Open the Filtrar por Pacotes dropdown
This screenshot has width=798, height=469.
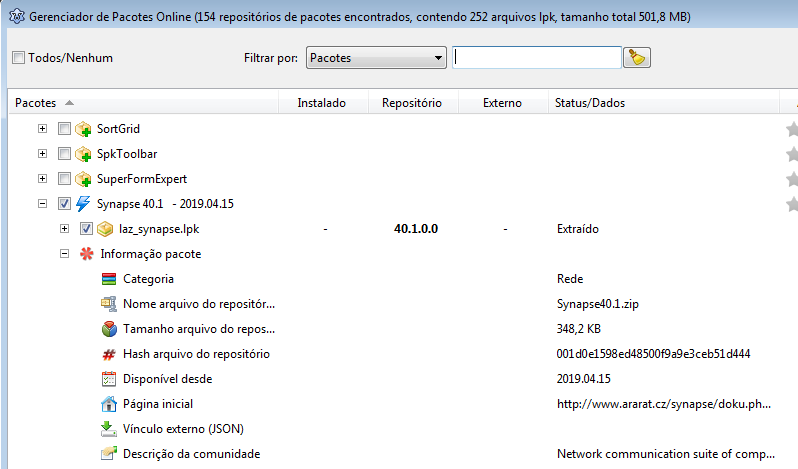click(x=376, y=57)
